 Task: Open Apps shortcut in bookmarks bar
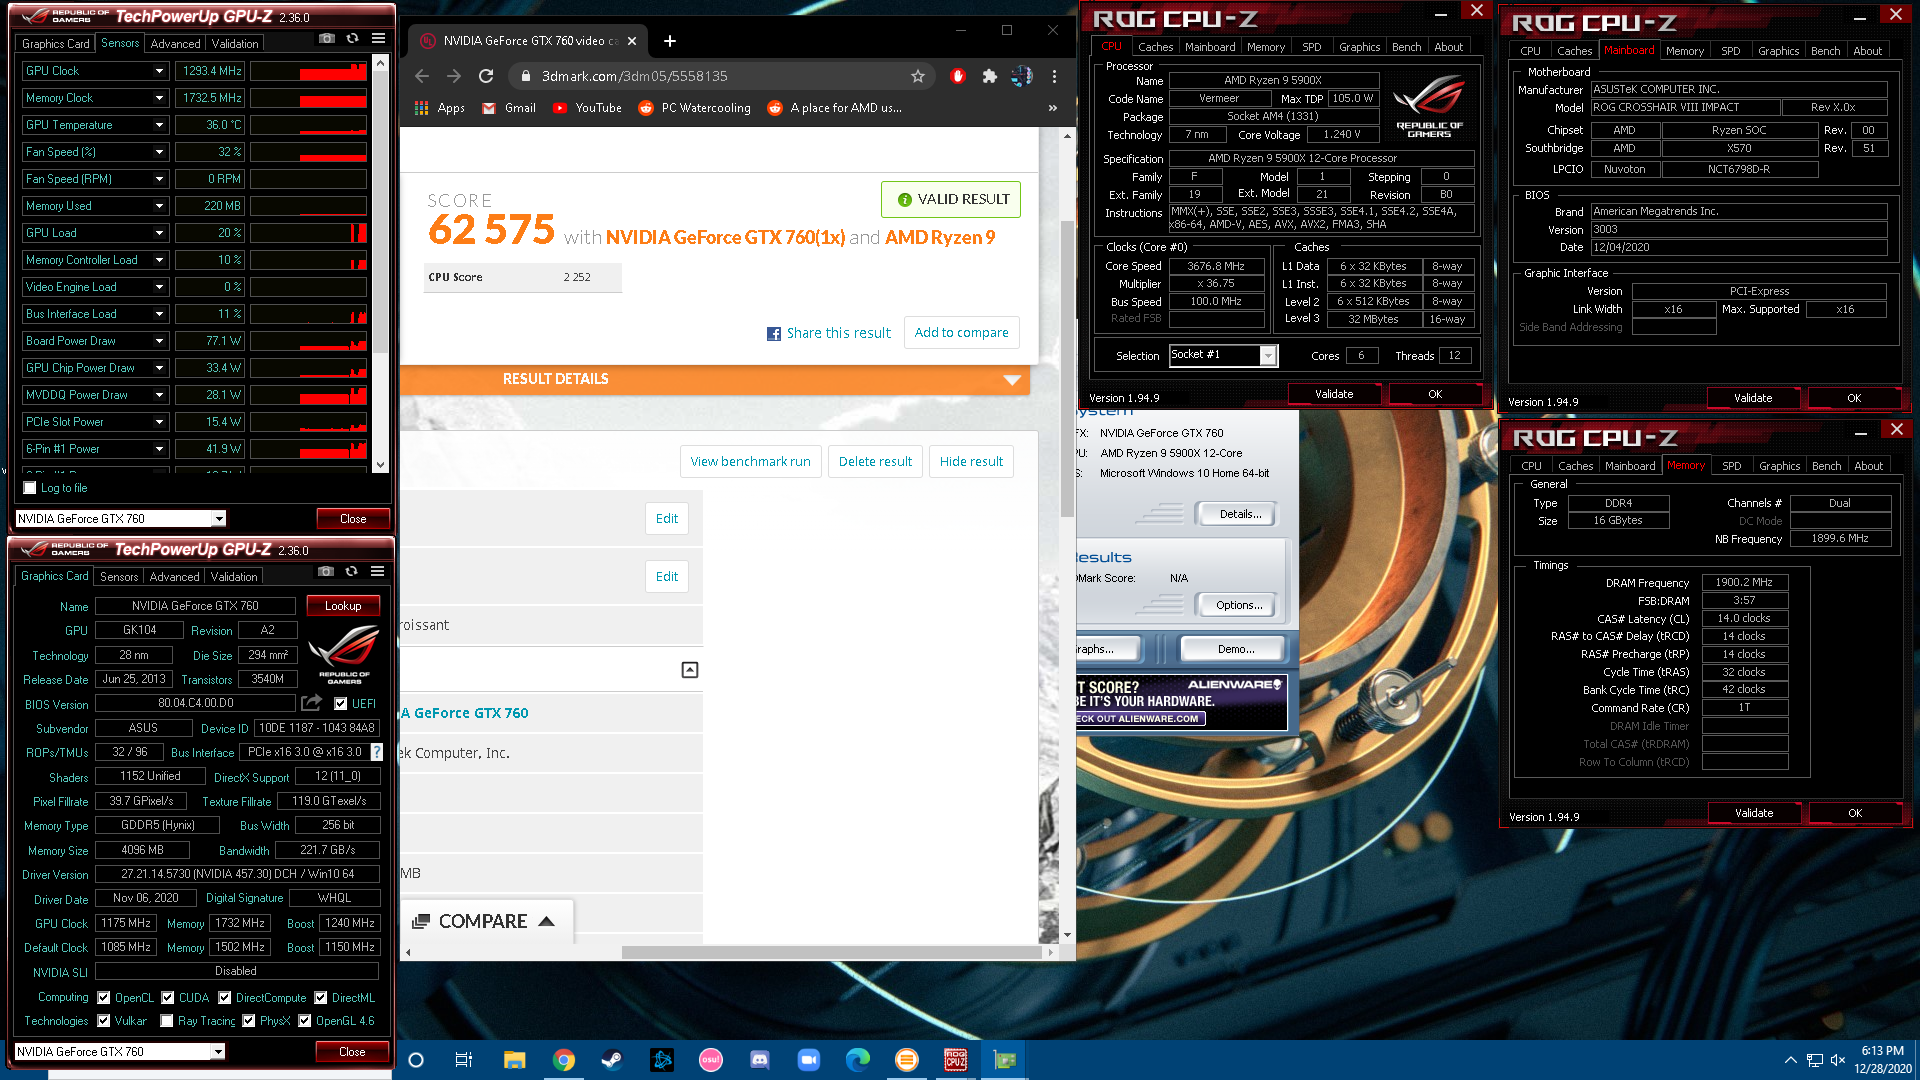pos(440,108)
